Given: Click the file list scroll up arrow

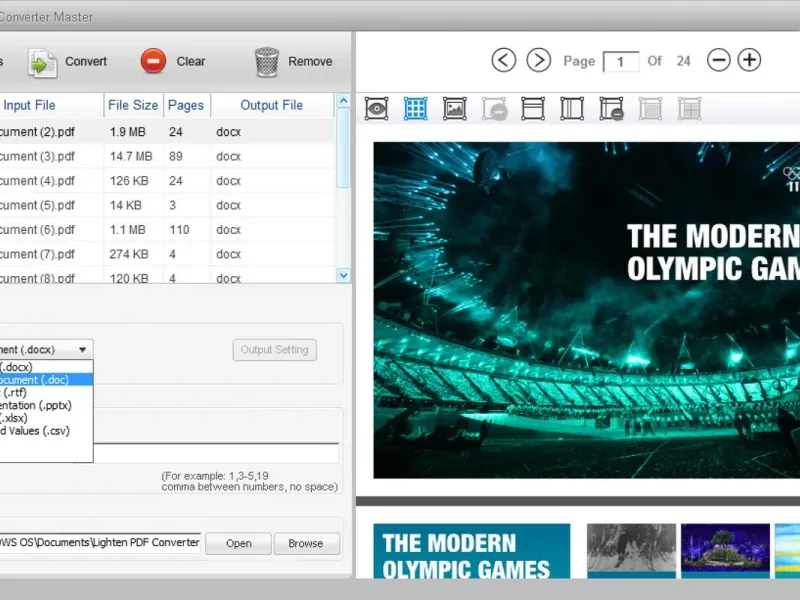Looking at the screenshot, I should coord(343,101).
